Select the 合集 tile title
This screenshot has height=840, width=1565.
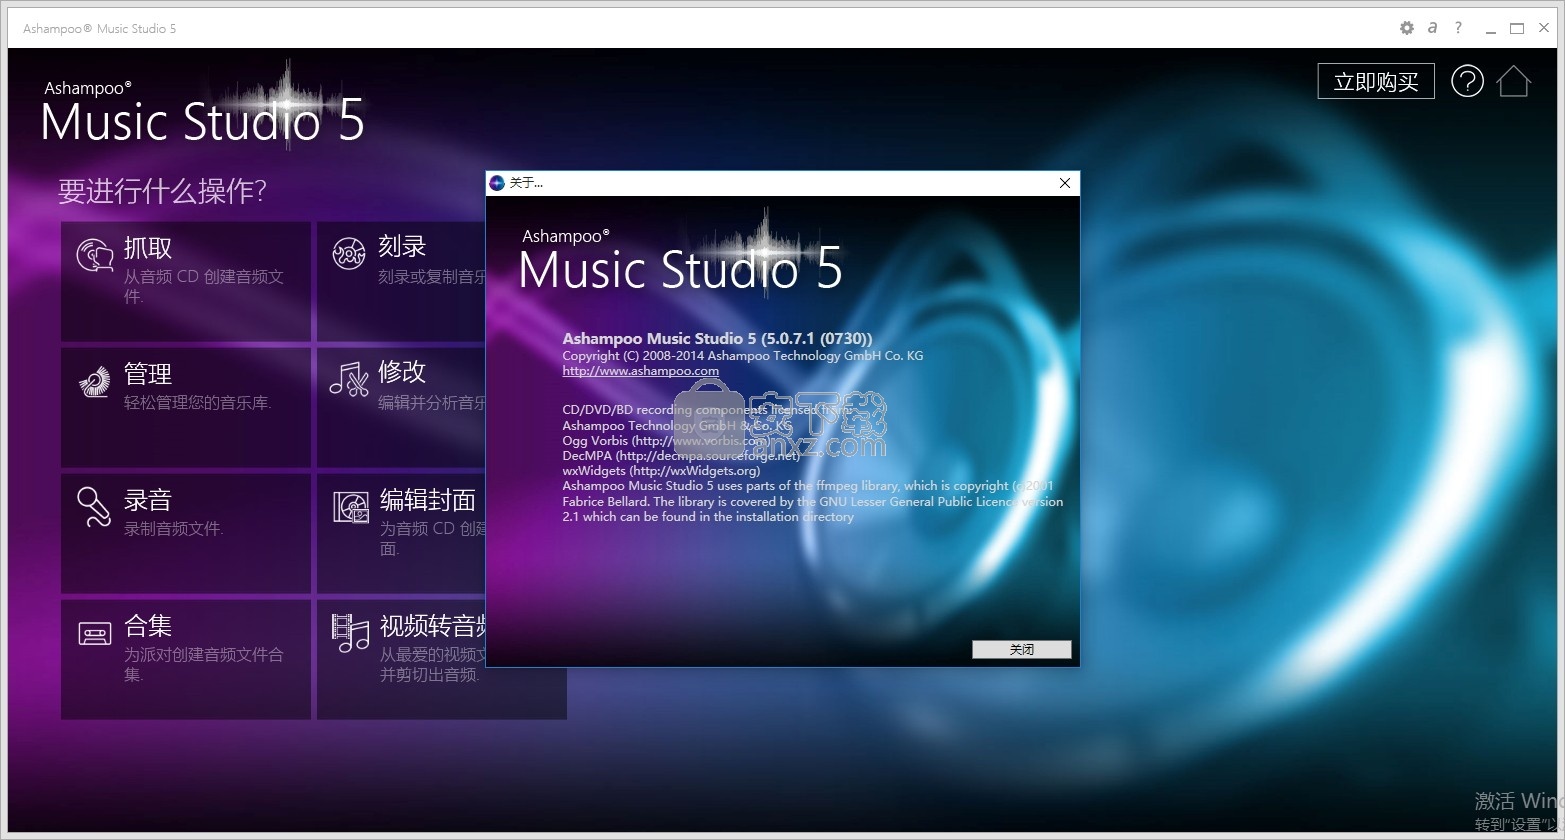coord(148,626)
